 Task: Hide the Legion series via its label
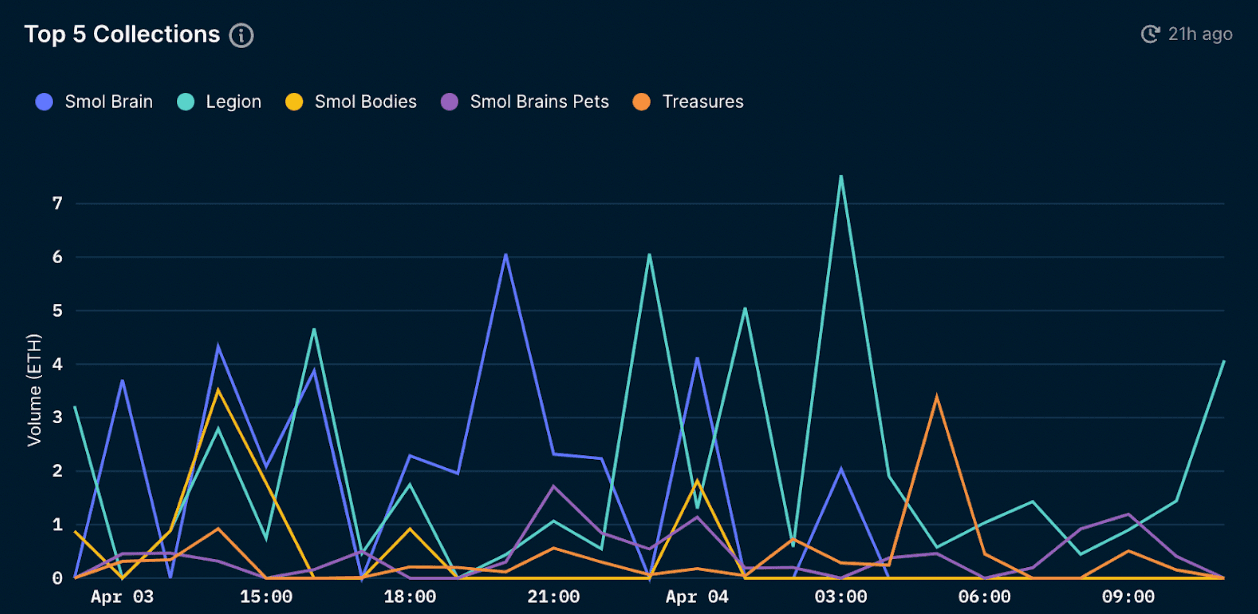pos(233,102)
